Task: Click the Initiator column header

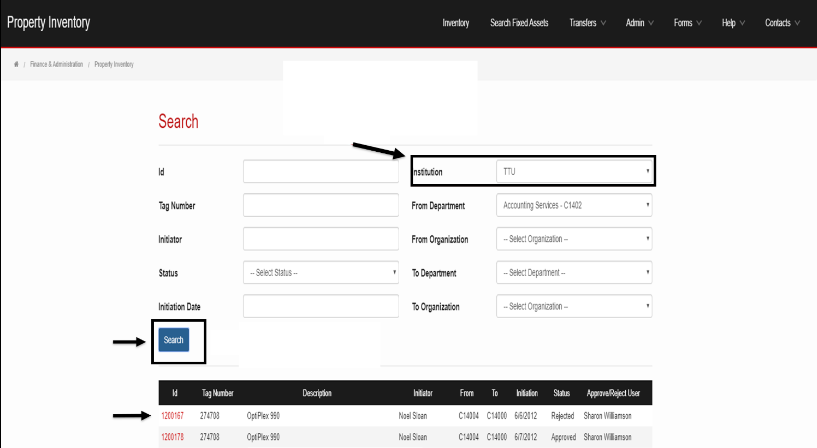Action: click(x=423, y=393)
